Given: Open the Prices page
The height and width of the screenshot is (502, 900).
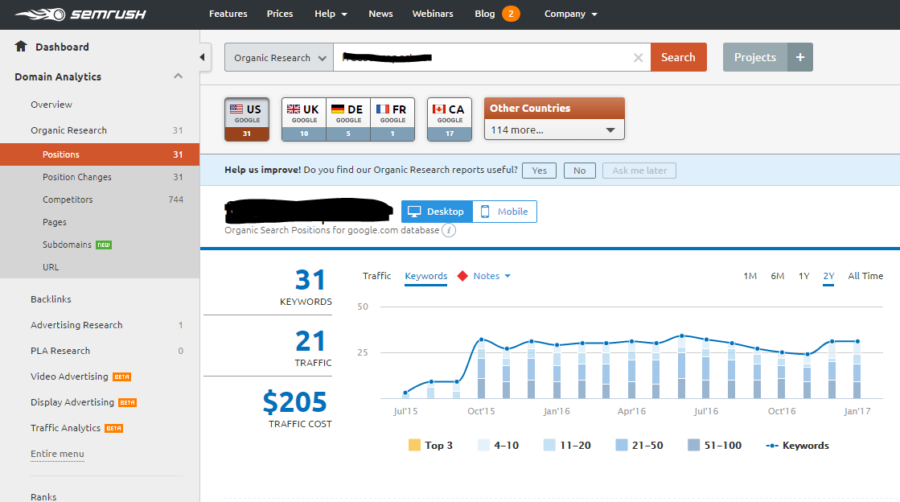Looking at the screenshot, I should point(280,14).
